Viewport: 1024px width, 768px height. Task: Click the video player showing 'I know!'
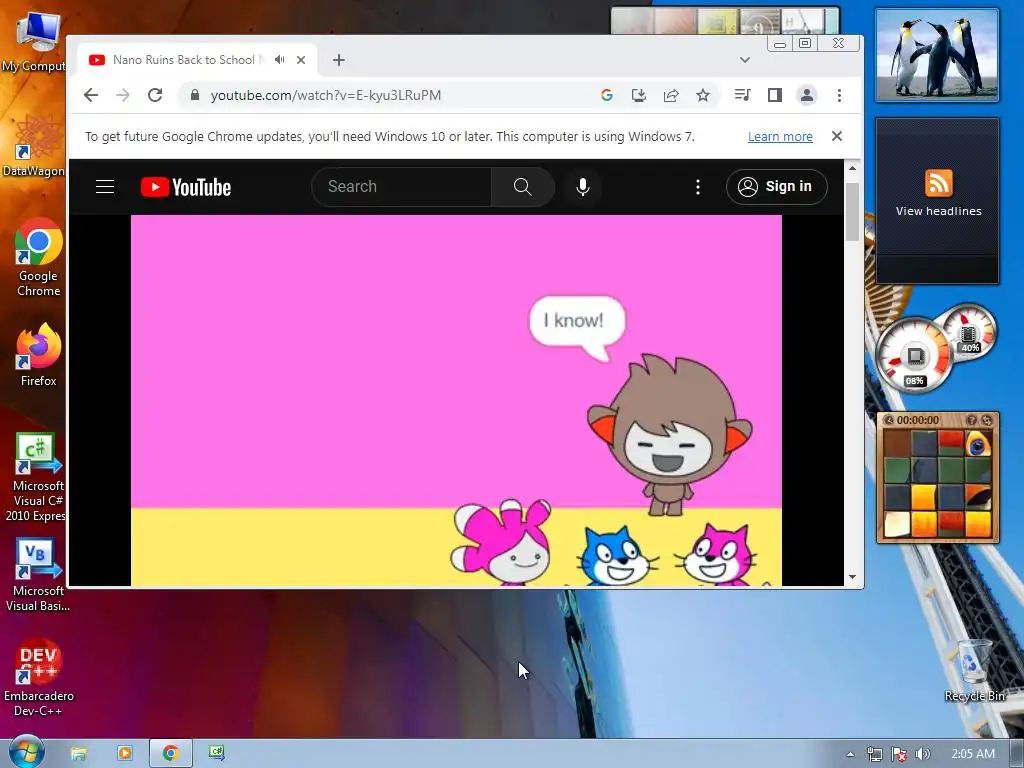pos(456,400)
